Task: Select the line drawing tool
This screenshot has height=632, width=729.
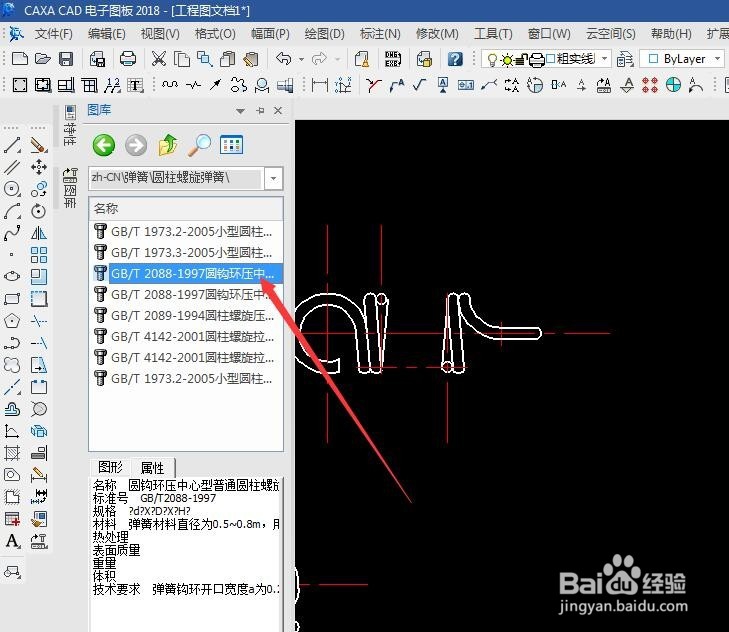Action: click(x=12, y=145)
